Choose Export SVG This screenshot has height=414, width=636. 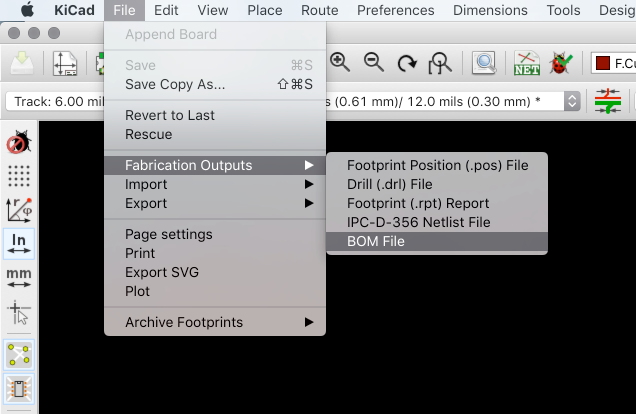(x=215, y=272)
